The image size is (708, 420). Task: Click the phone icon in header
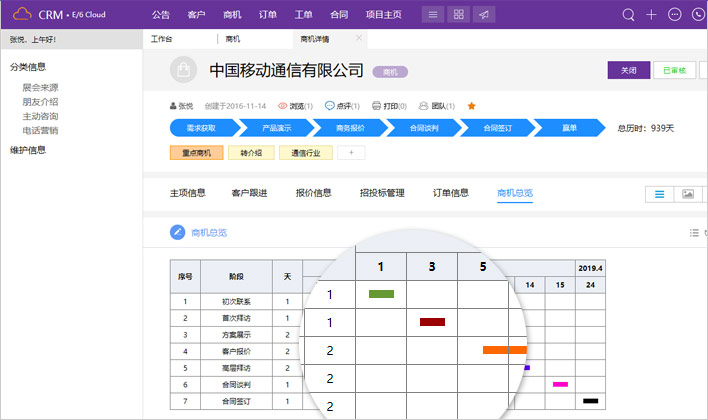click(697, 15)
